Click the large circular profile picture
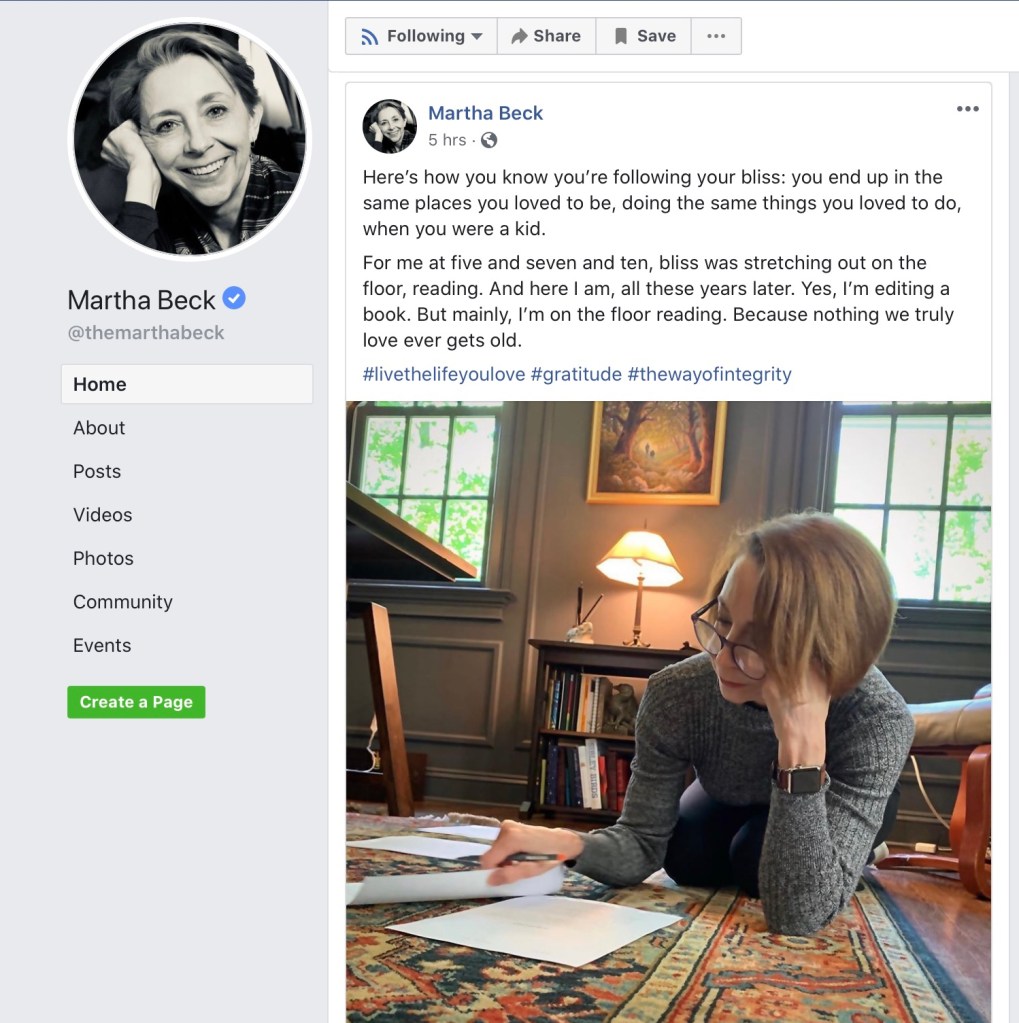This screenshot has width=1019, height=1023. [x=190, y=138]
